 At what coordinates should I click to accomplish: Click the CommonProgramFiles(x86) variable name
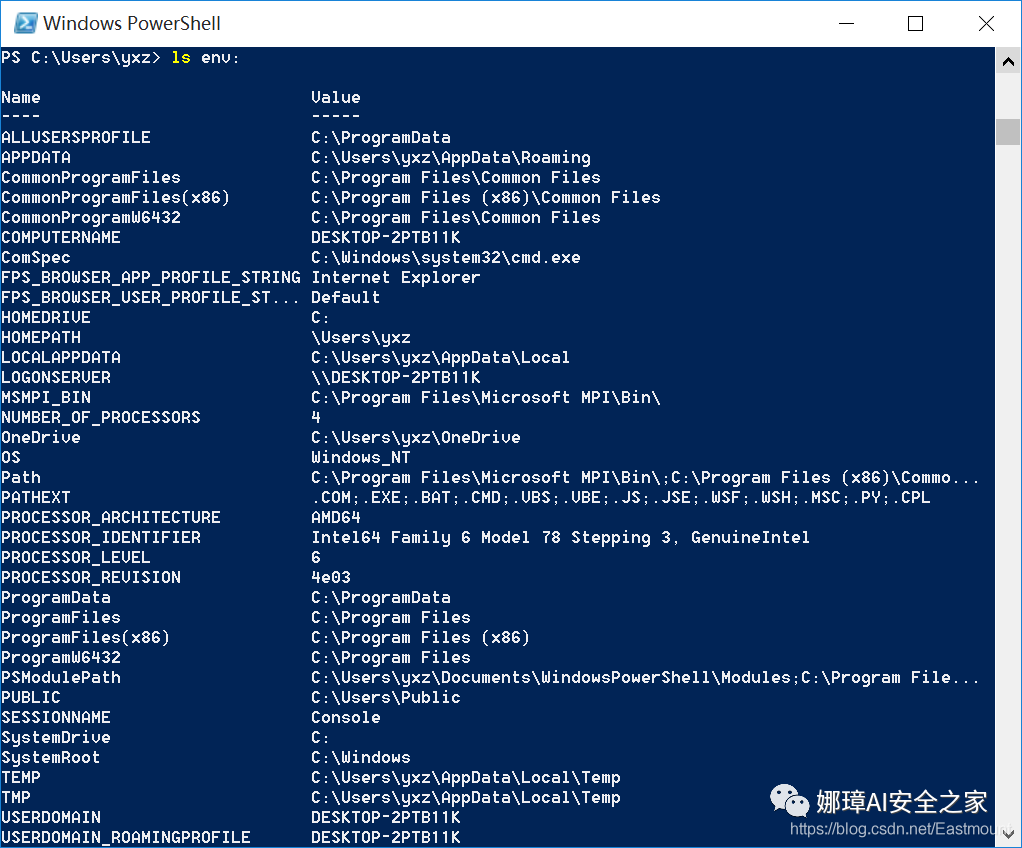point(115,197)
